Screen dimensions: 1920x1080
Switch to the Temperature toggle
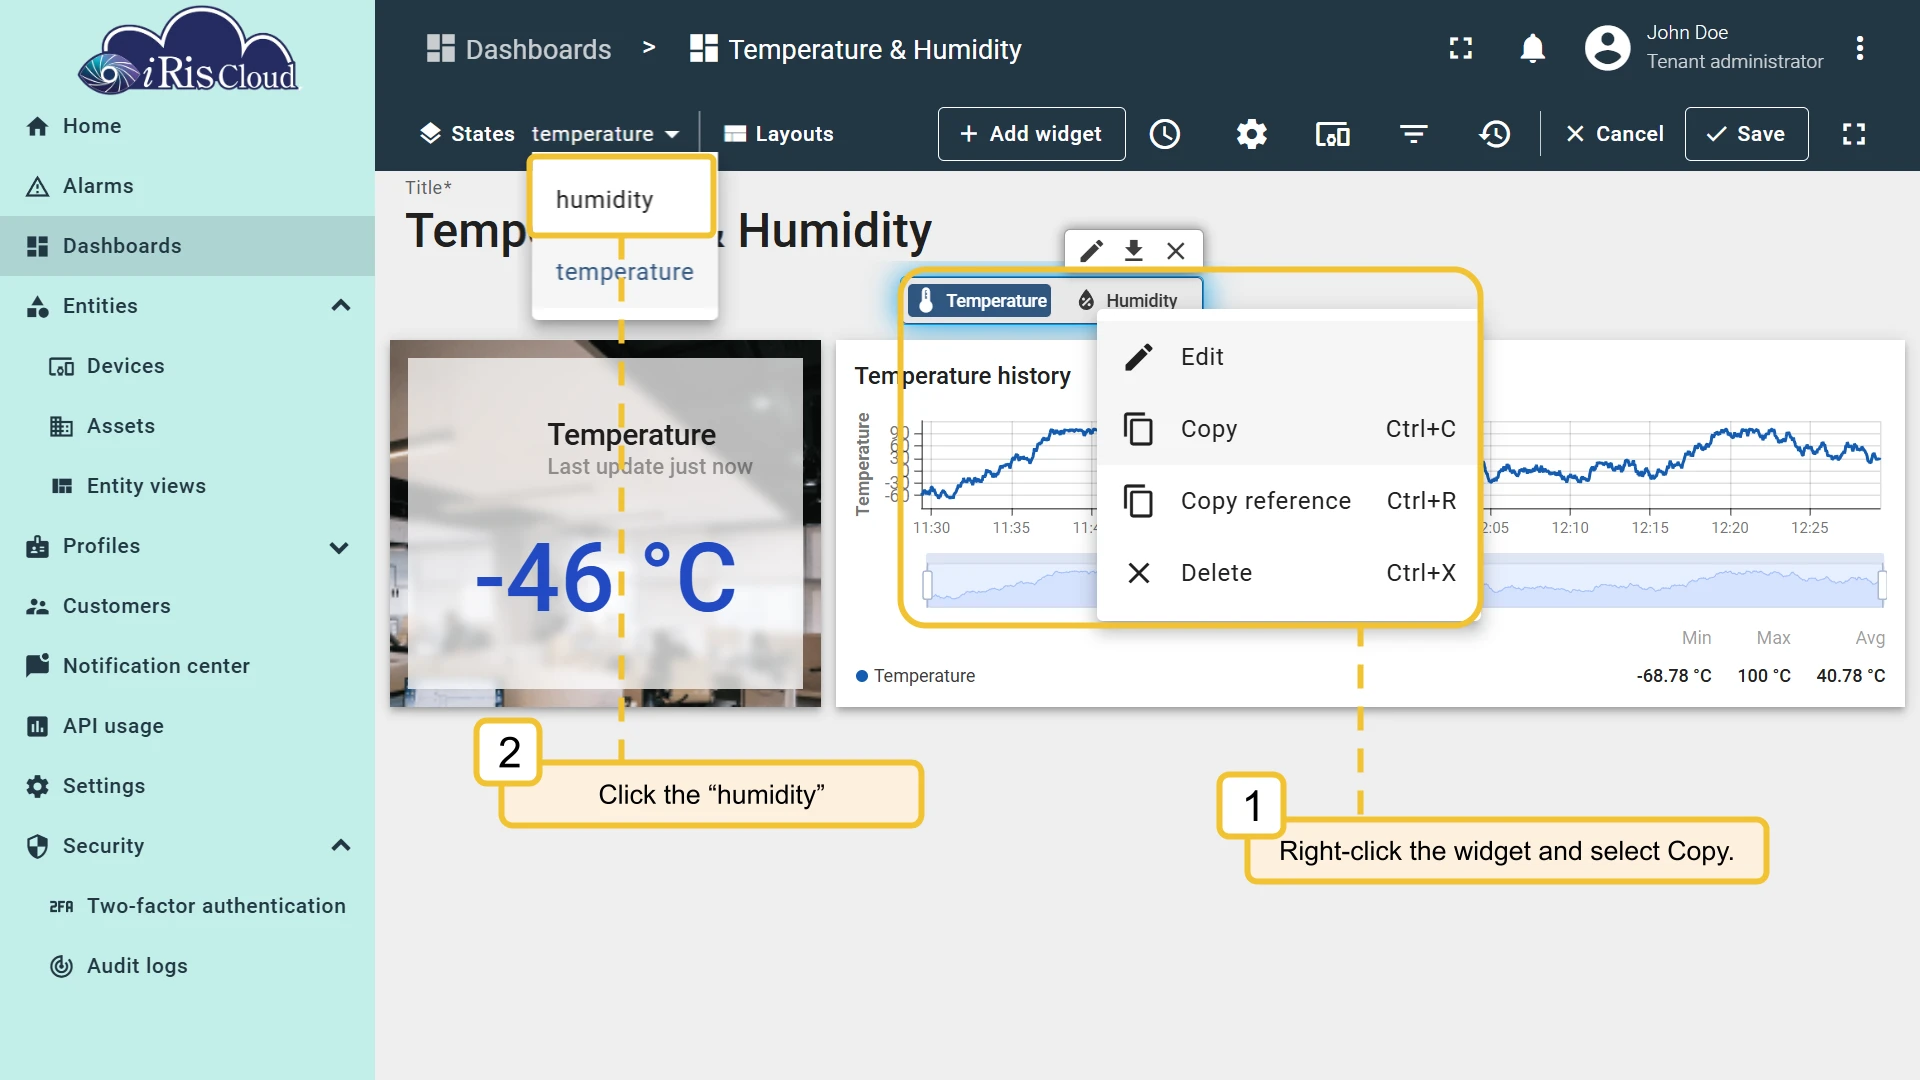pyautogui.click(x=980, y=300)
